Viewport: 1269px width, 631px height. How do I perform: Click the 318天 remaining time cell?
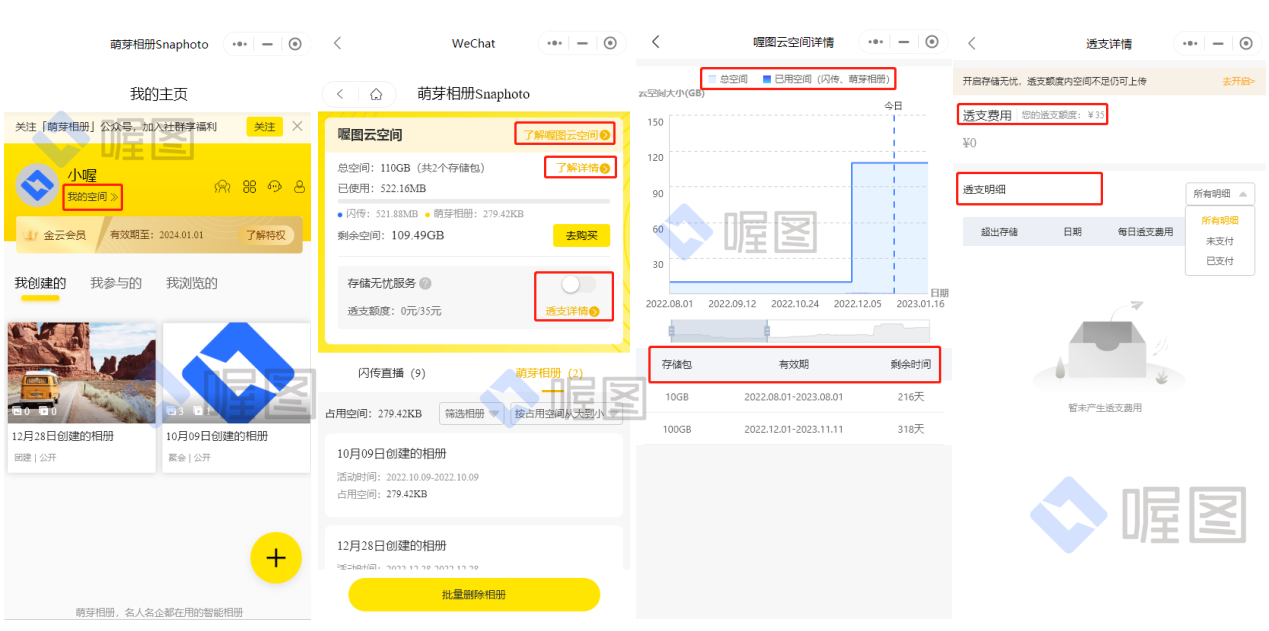(x=910, y=429)
